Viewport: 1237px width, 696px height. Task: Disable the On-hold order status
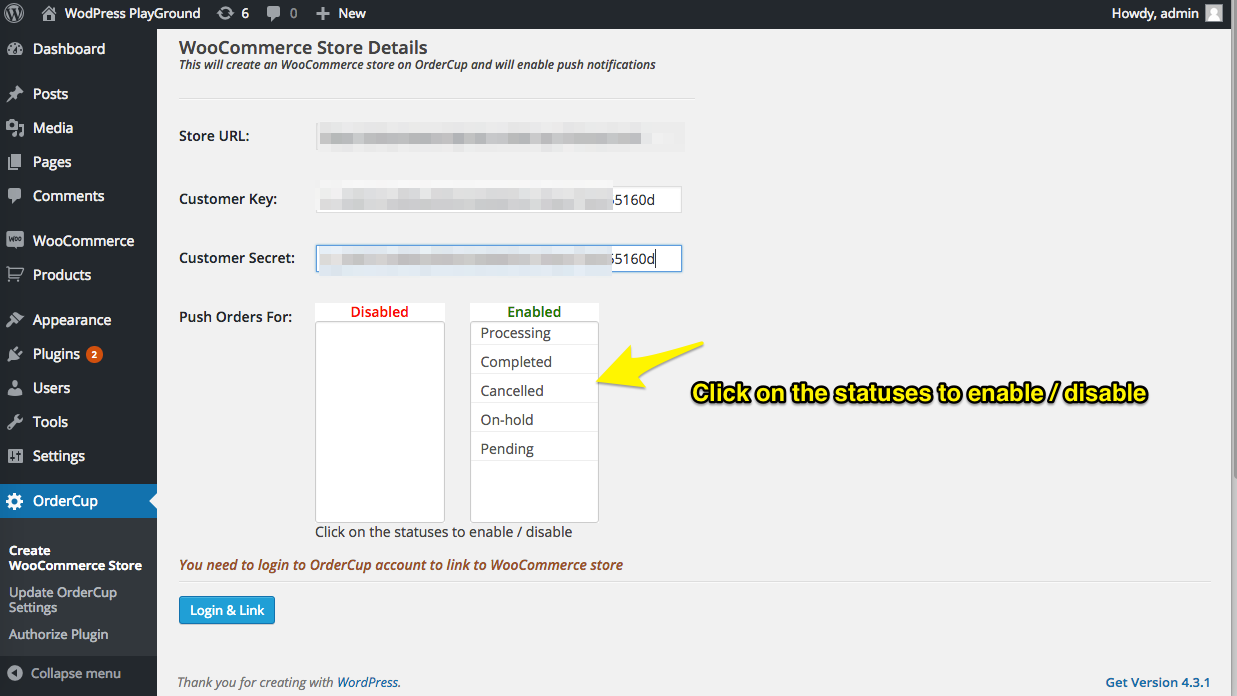[x=534, y=420]
